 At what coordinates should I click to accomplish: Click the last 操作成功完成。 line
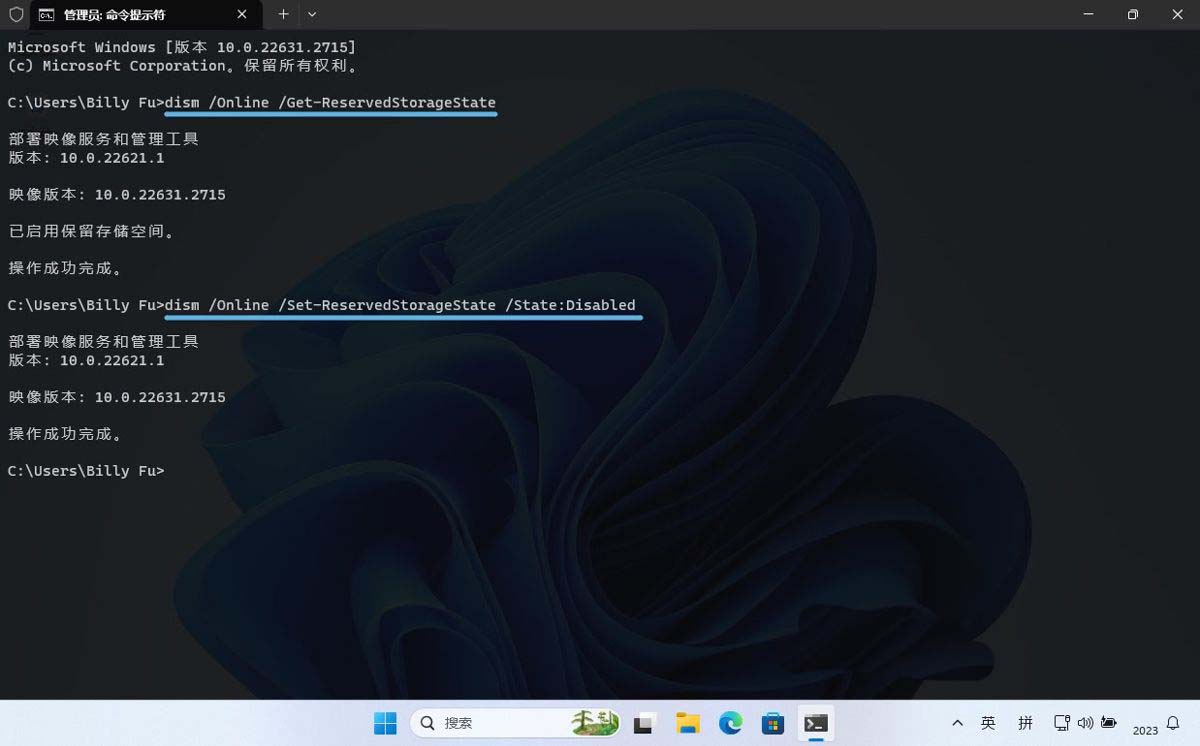tap(66, 434)
